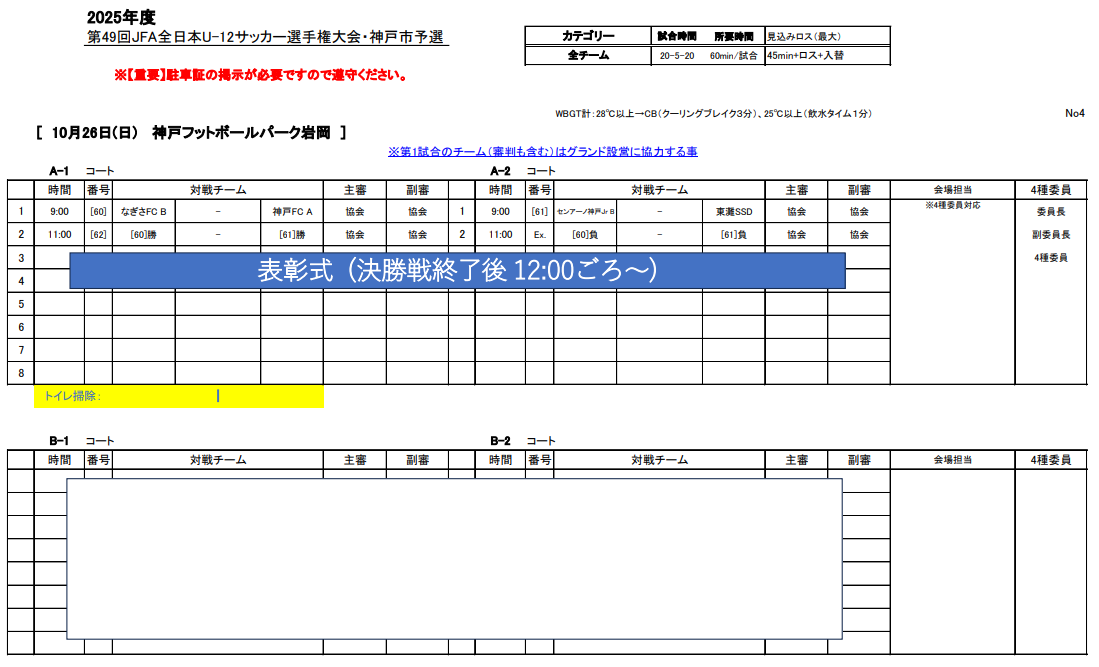
Task: Click the blue underlined ground setup notice link
Action: click(542, 152)
